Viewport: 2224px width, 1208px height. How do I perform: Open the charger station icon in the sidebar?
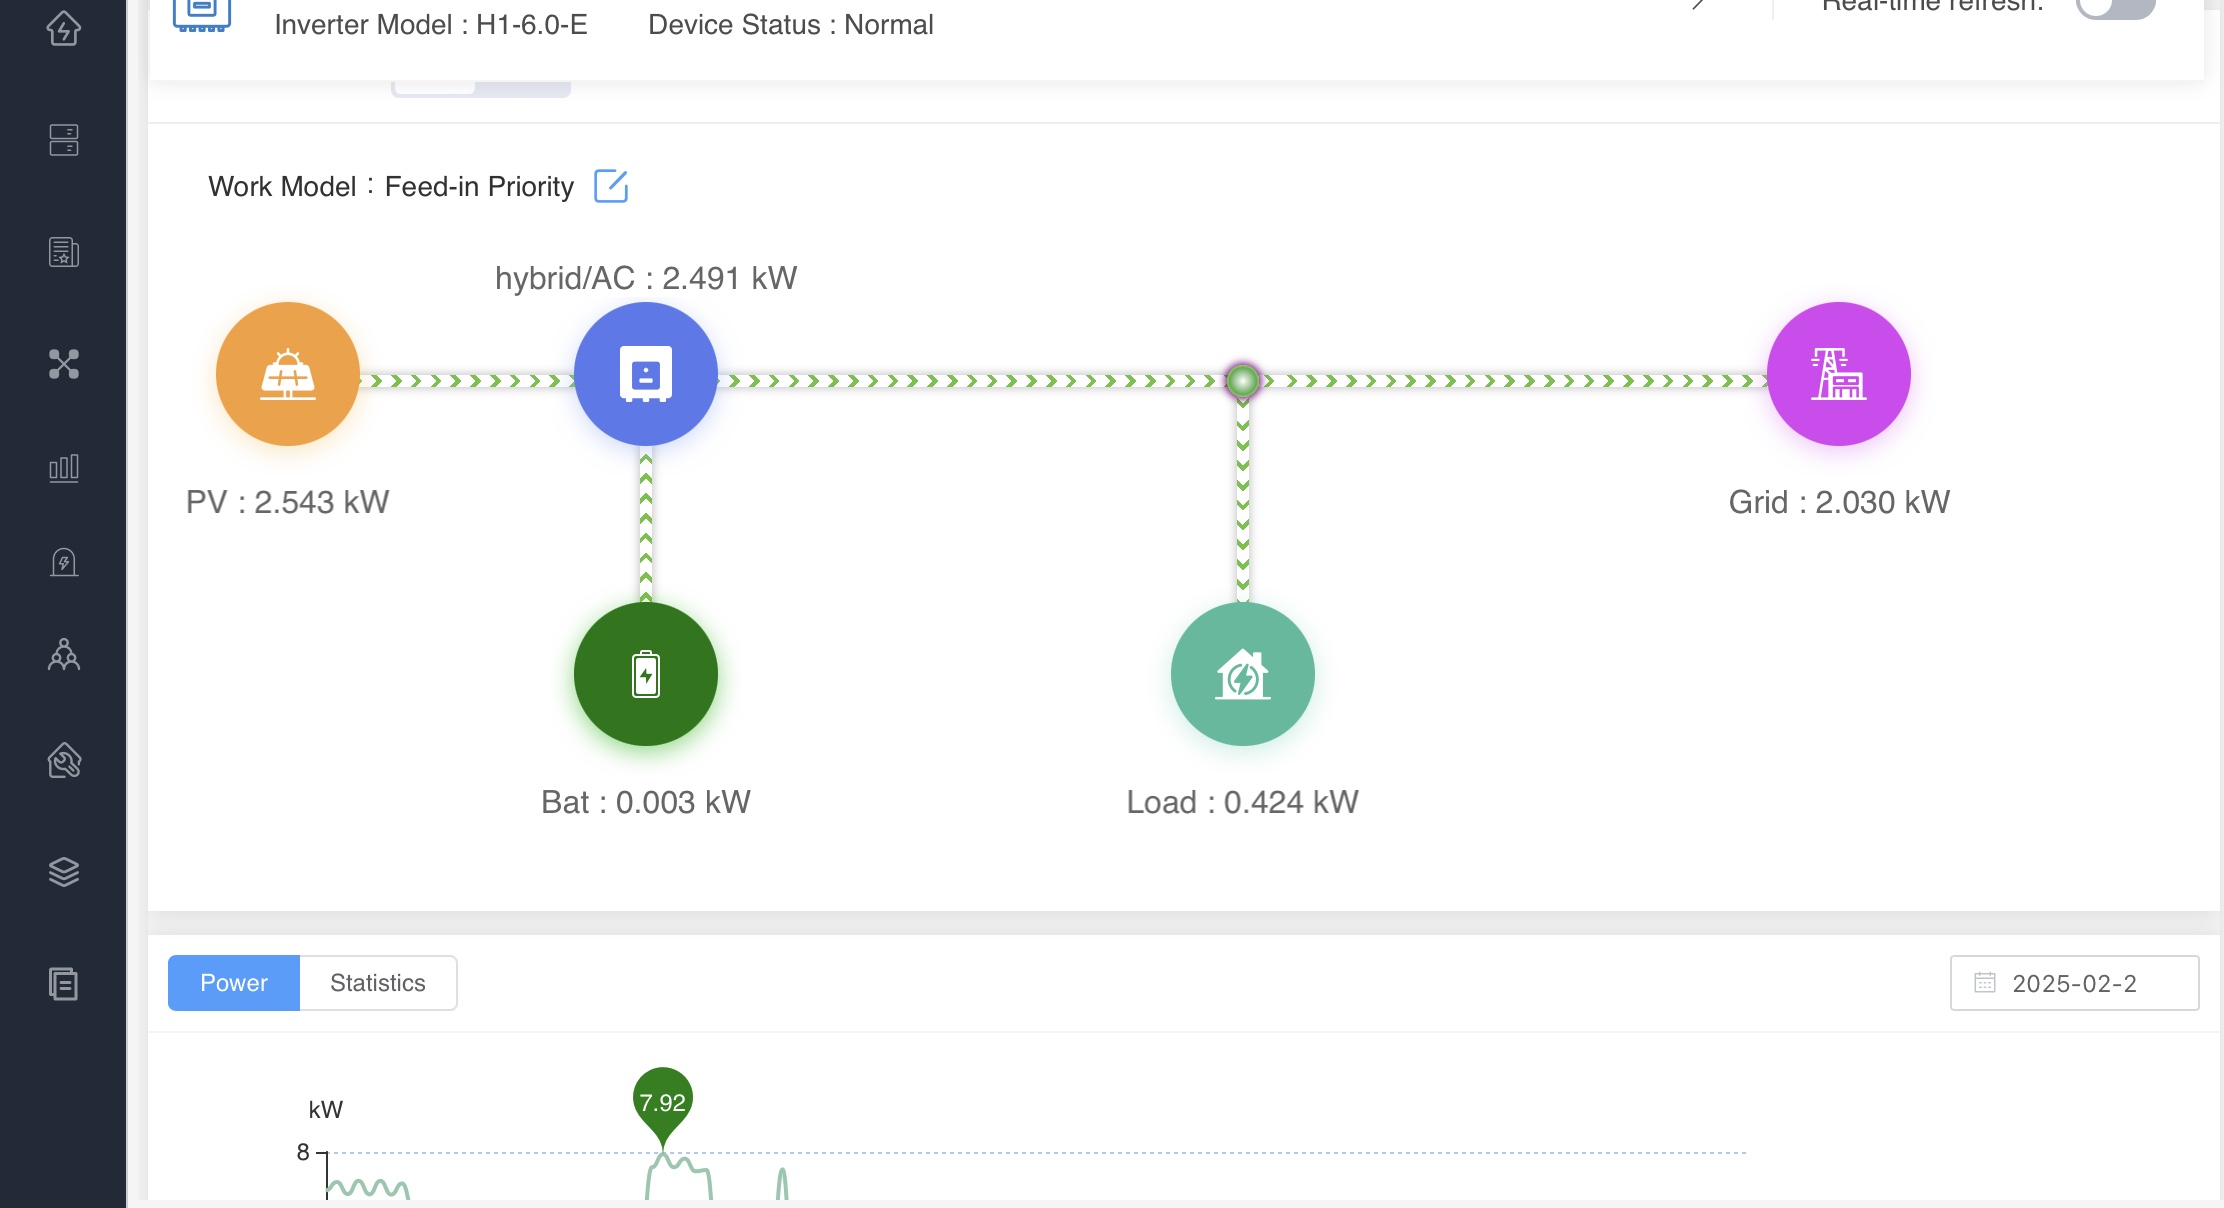[x=64, y=562]
